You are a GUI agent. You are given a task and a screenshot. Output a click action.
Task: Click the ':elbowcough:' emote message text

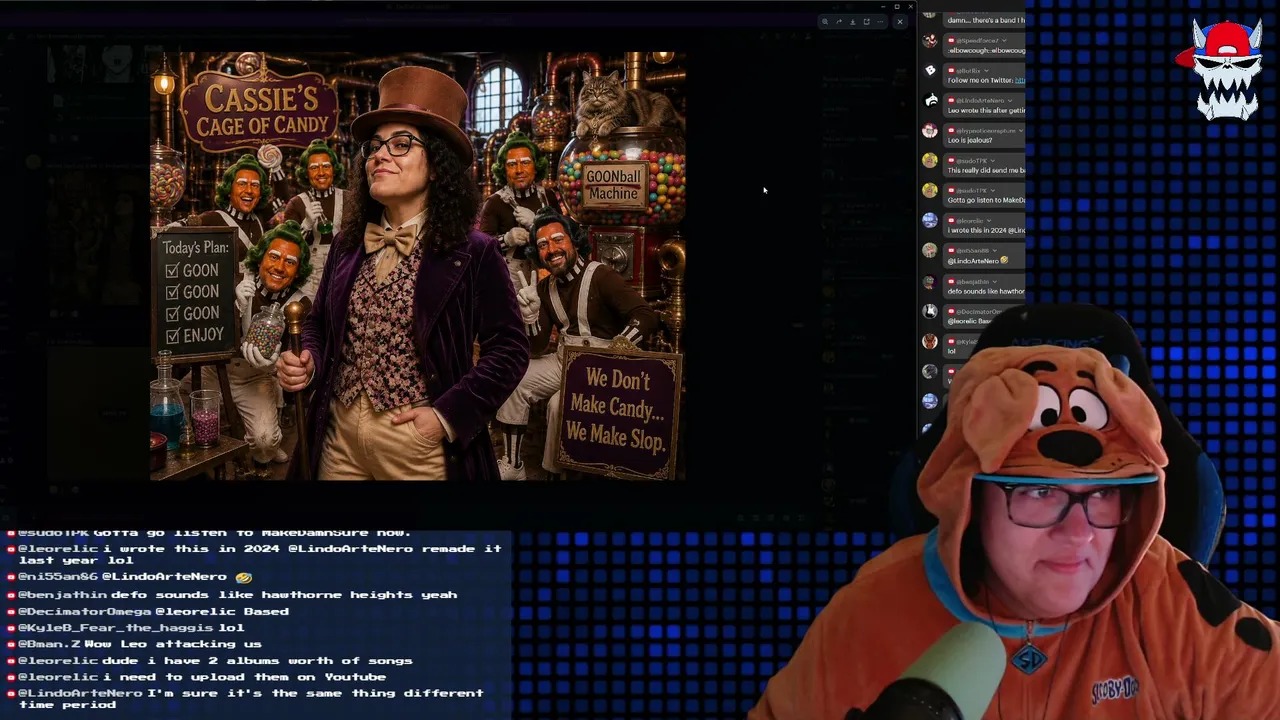[986, 50]
